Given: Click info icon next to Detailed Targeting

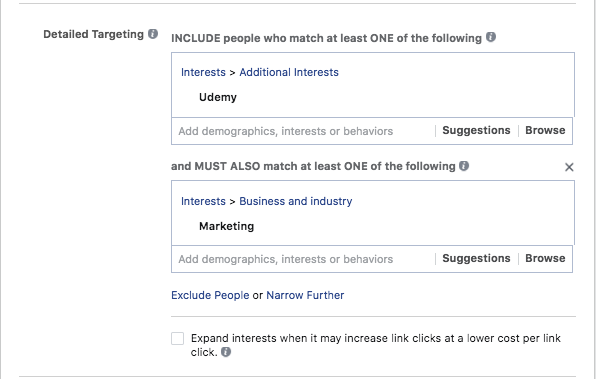Looking at the screenshot, I should (x=153, y=34).
